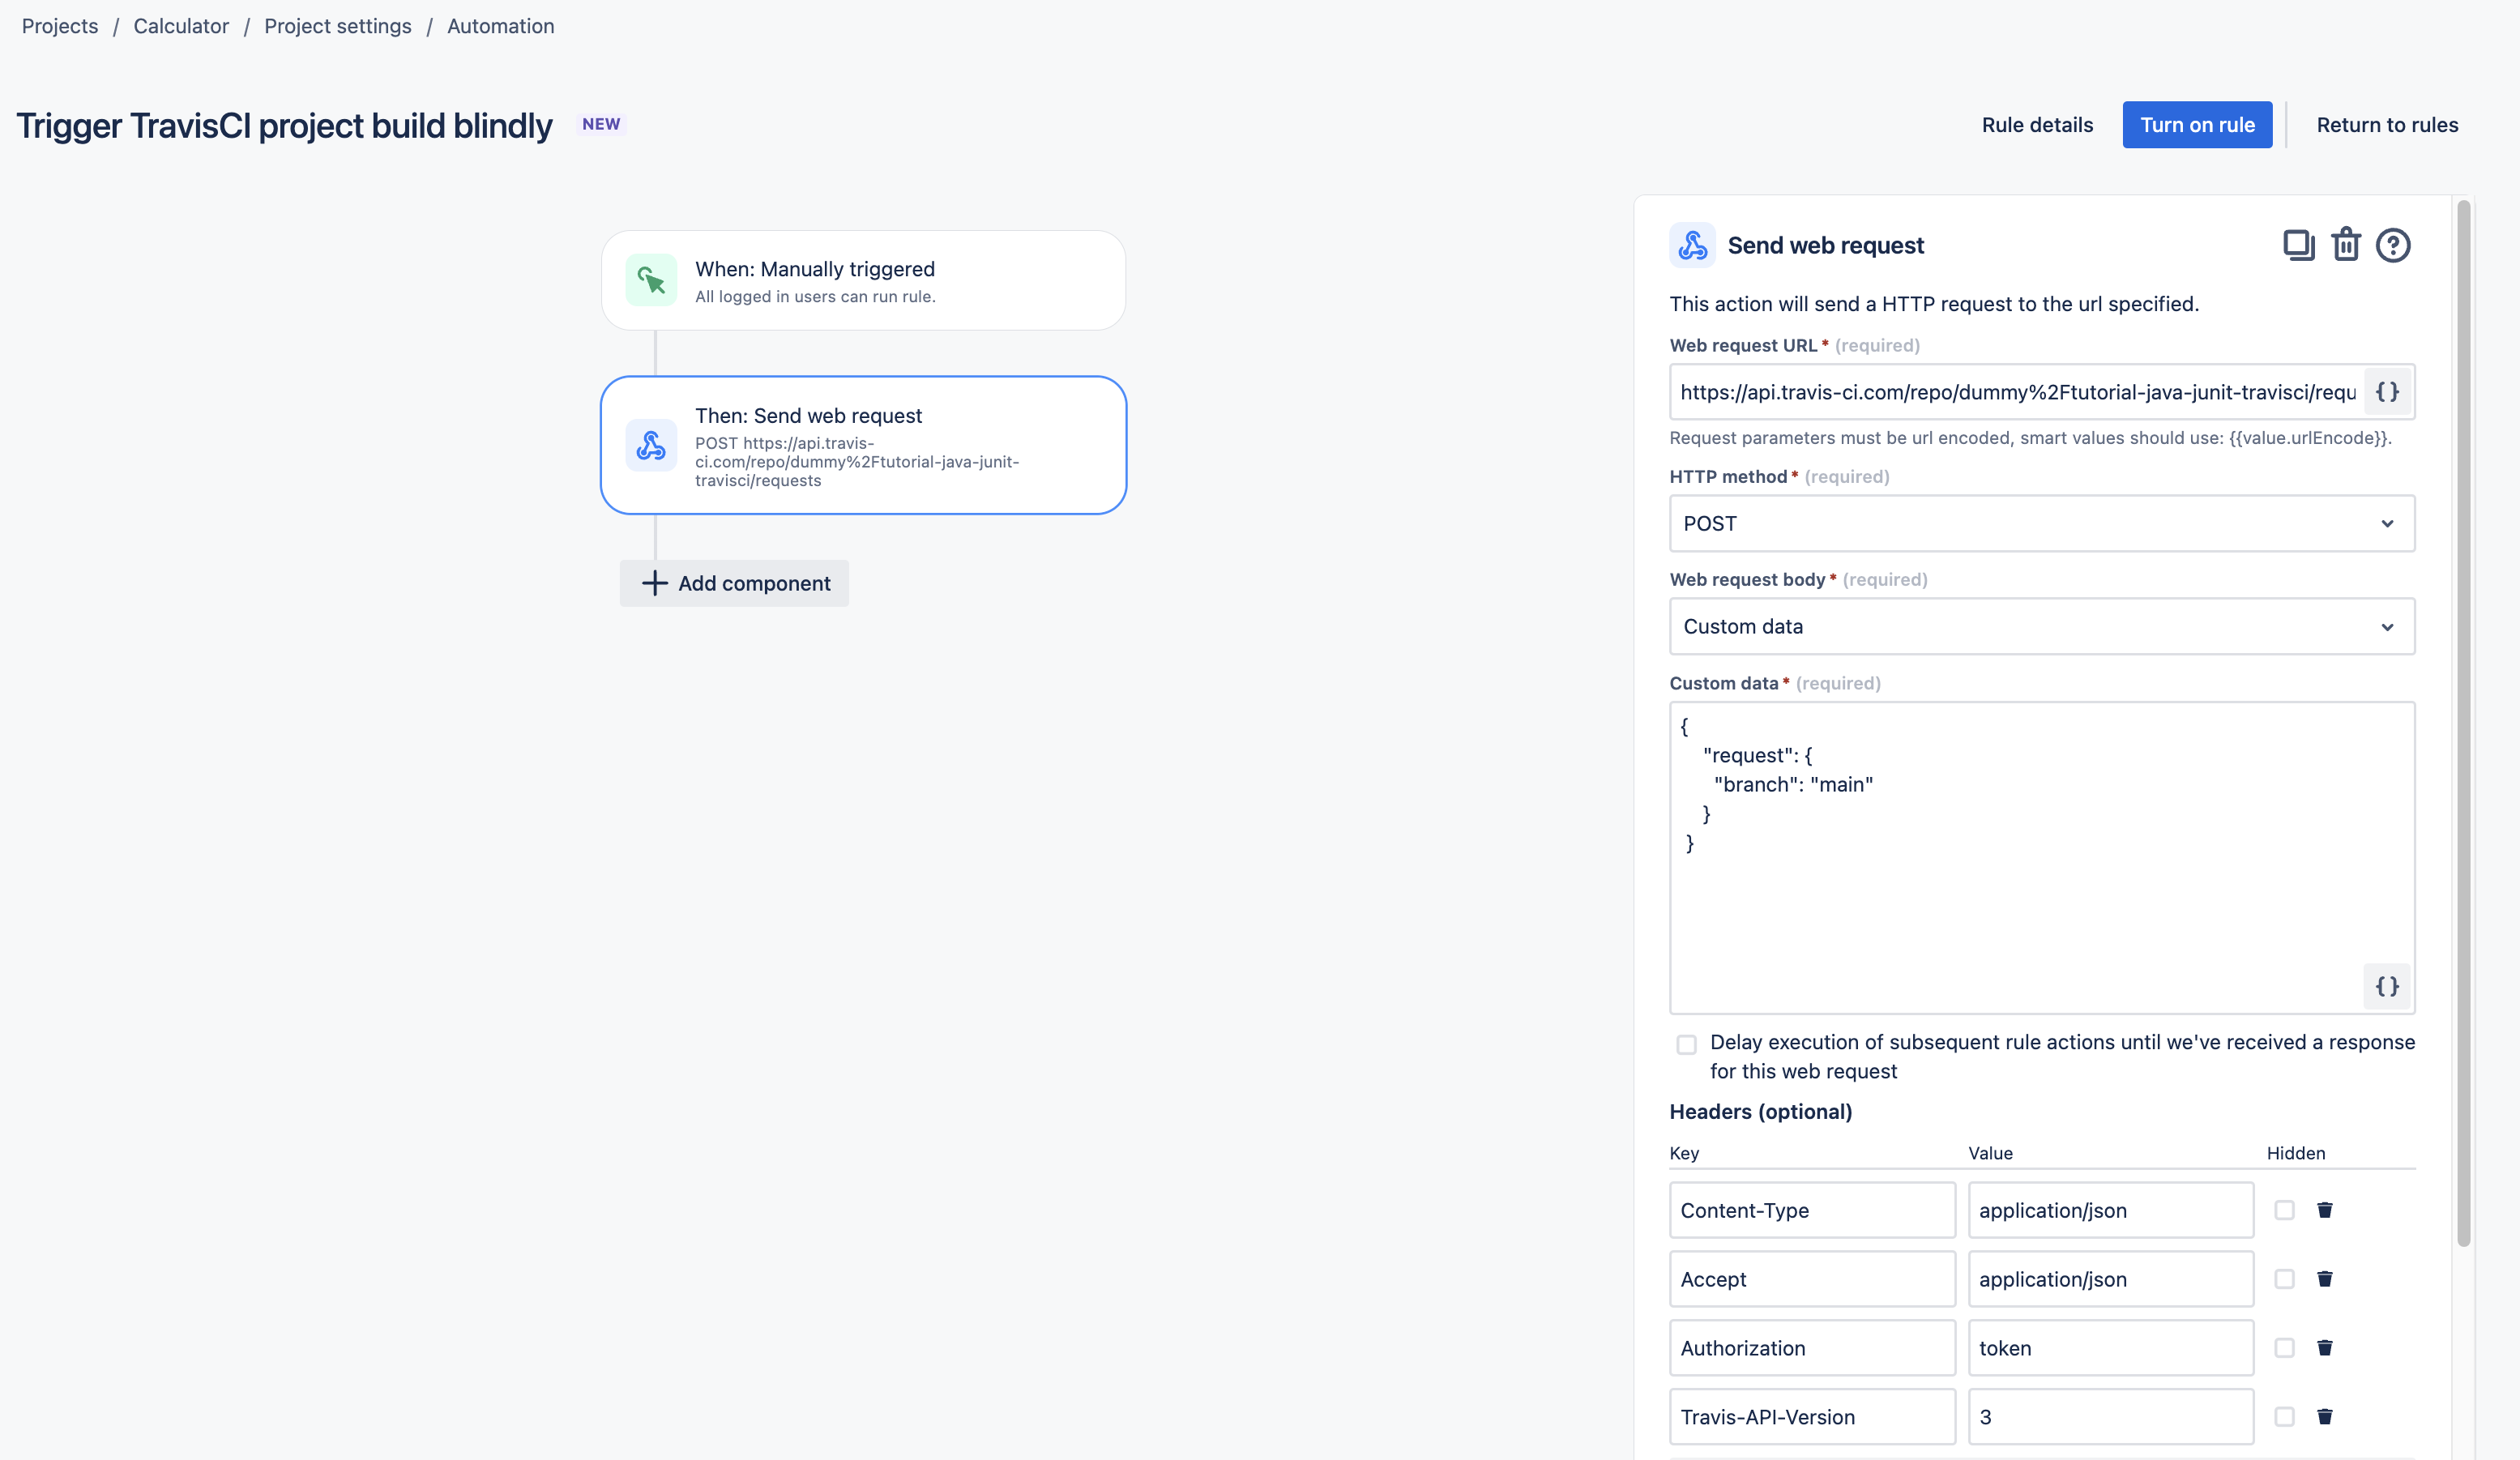The width and height of the screenshot is (2520, 1460).
Task: Open Calculator breadcrumb link
Action: pos(181,26)
